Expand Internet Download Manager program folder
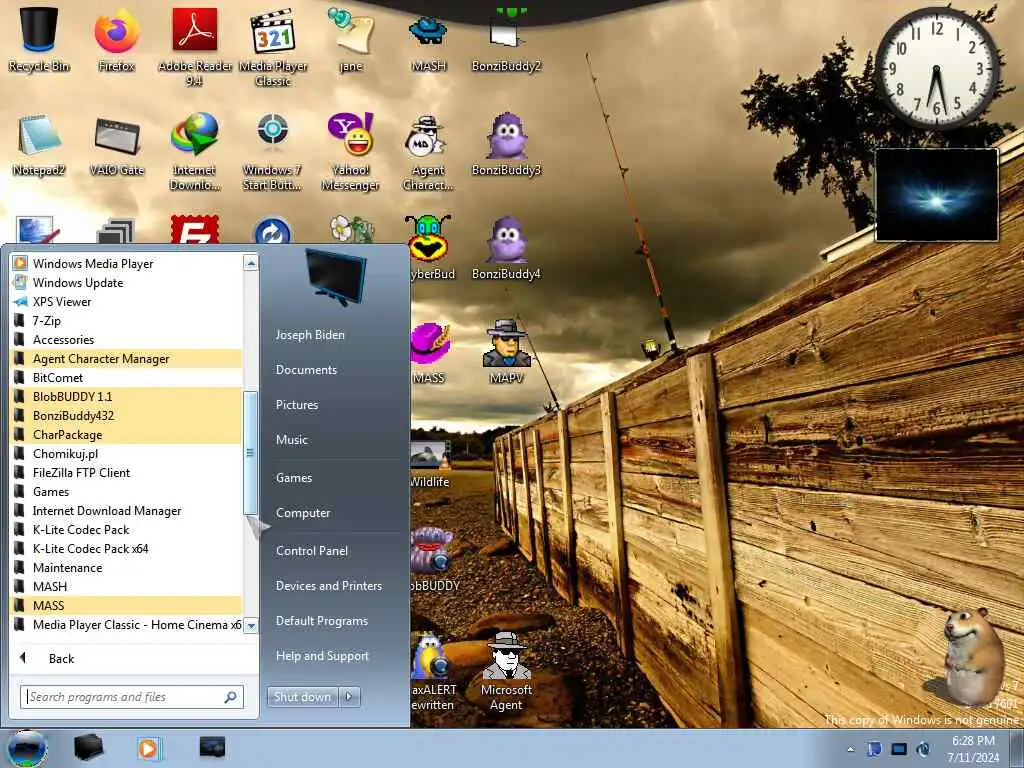This screenshot has height=768, width=1024. [126, 510]
